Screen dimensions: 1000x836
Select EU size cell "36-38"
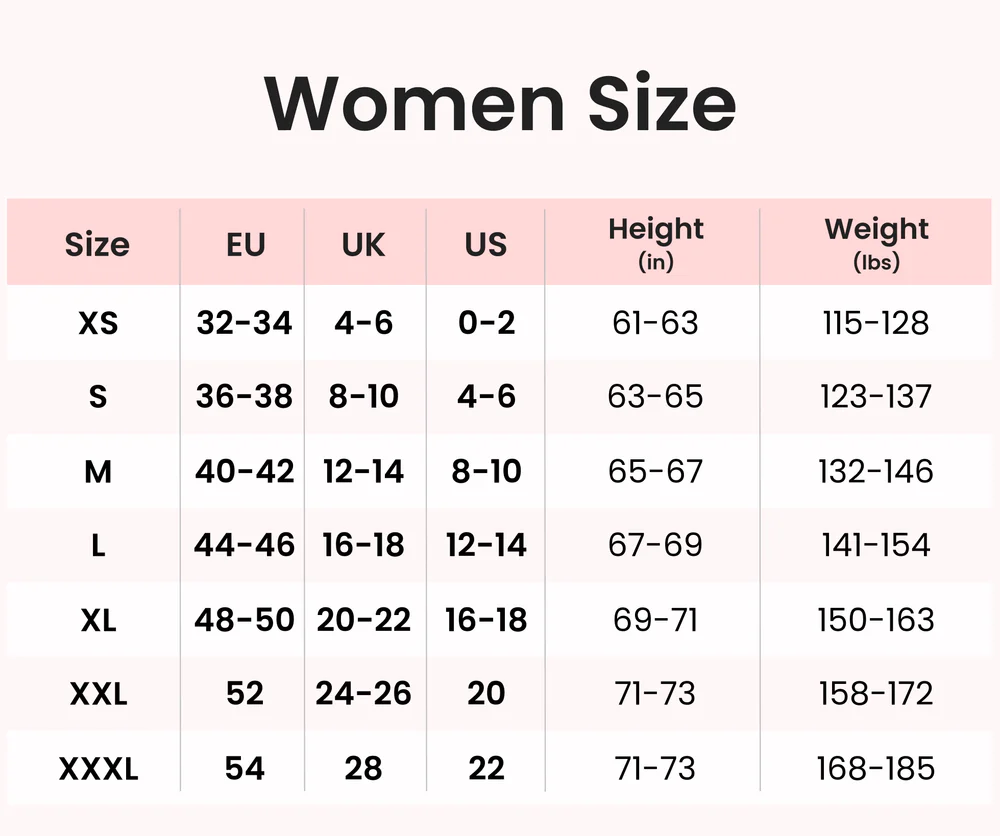(245, 397)
